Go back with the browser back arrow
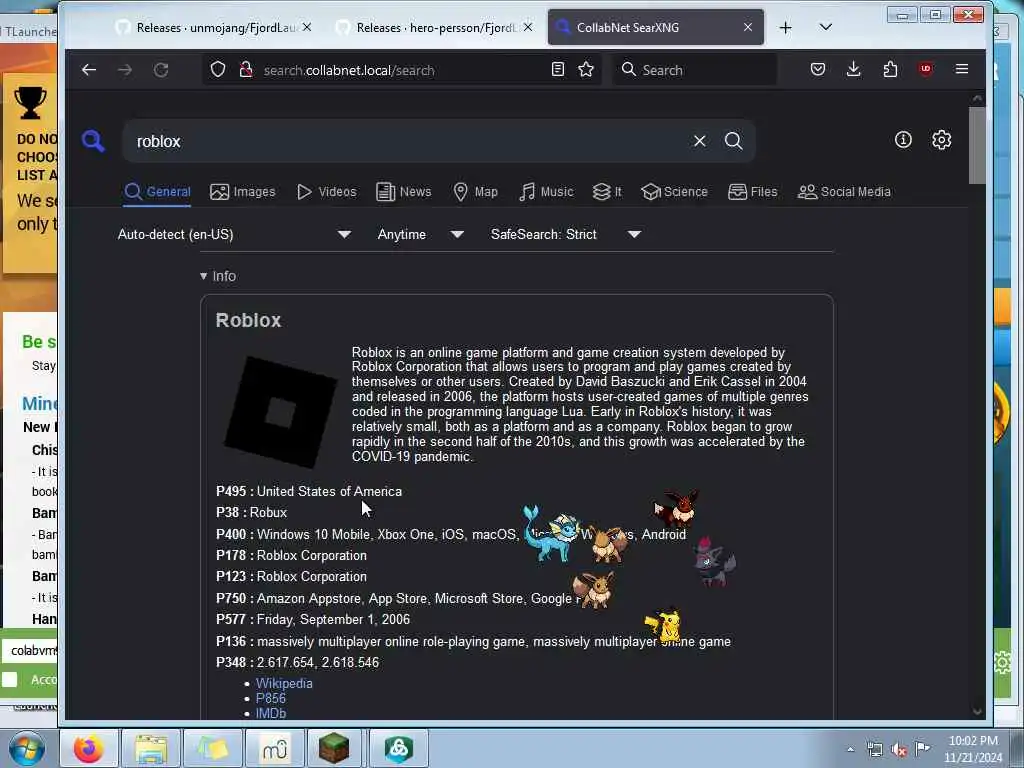Image resolution: width=1024 pixels, height=768 pixels. [x=89, y=70]
